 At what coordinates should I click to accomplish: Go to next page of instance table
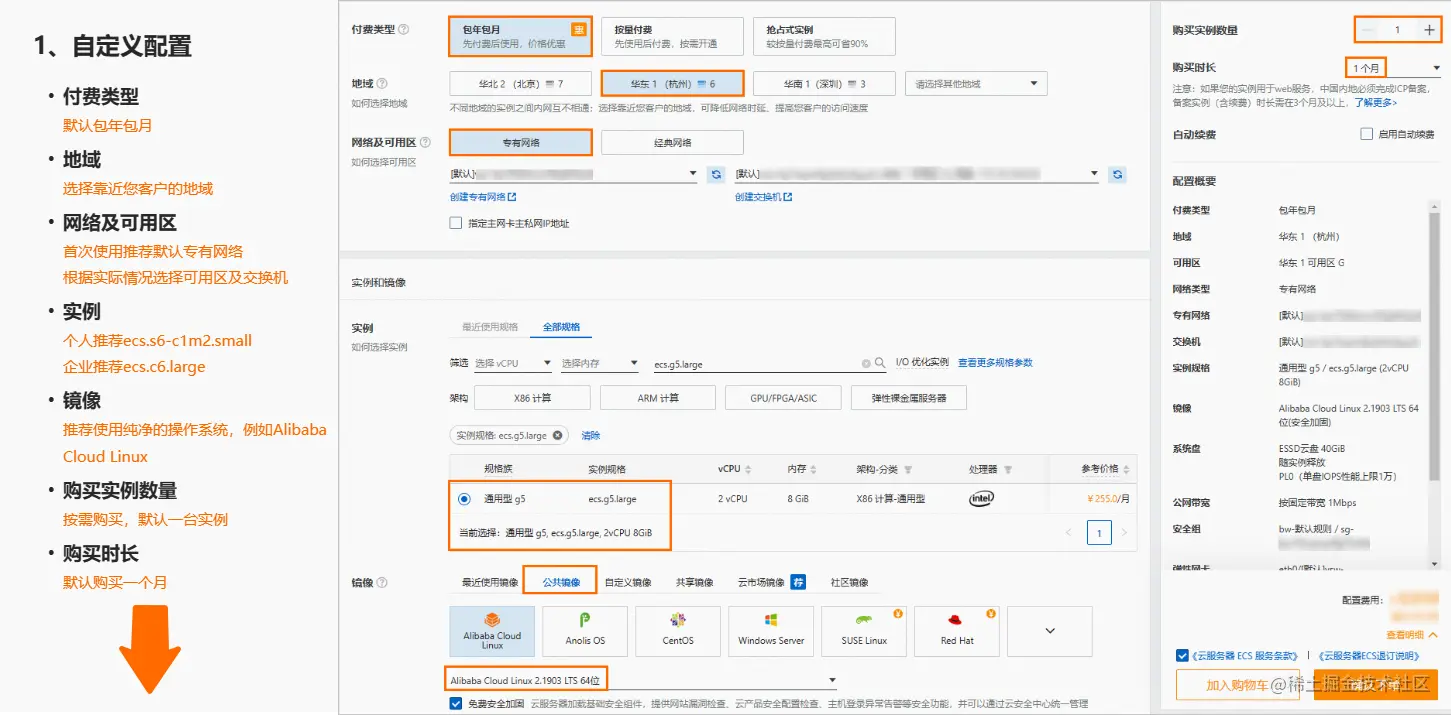point(1124,533)
